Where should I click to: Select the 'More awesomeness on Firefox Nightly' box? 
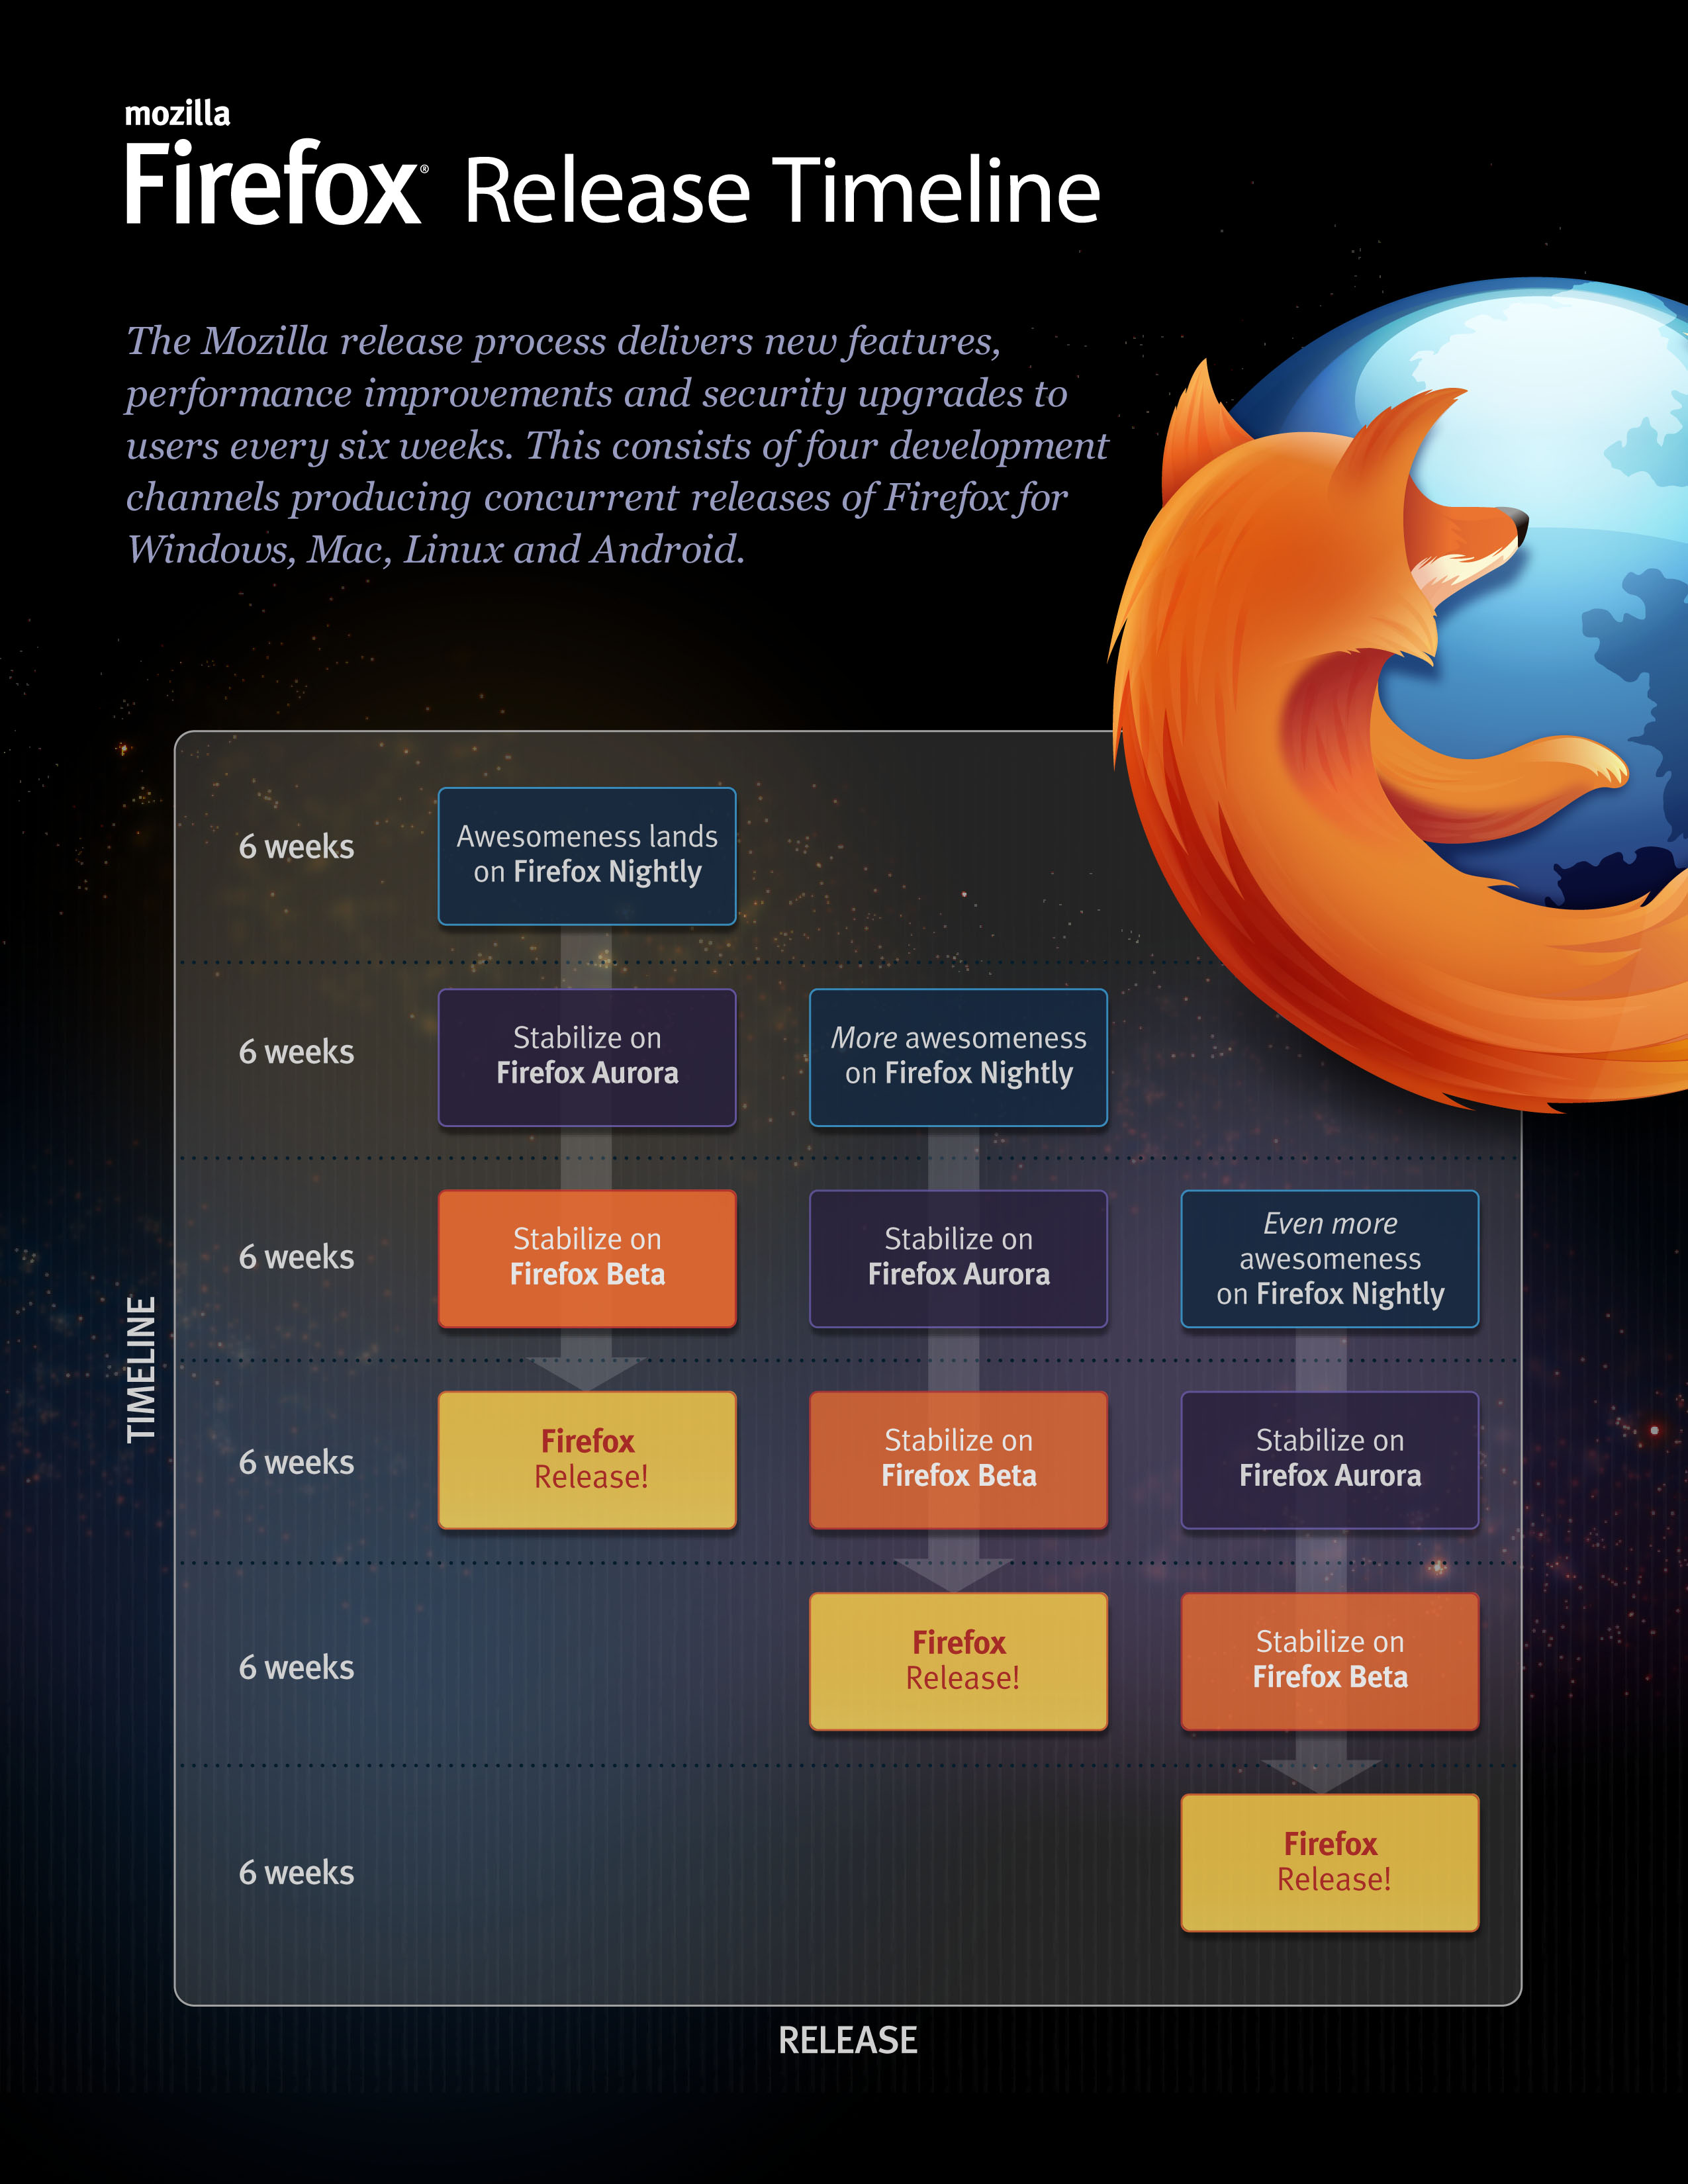[x=958, y=1057]
